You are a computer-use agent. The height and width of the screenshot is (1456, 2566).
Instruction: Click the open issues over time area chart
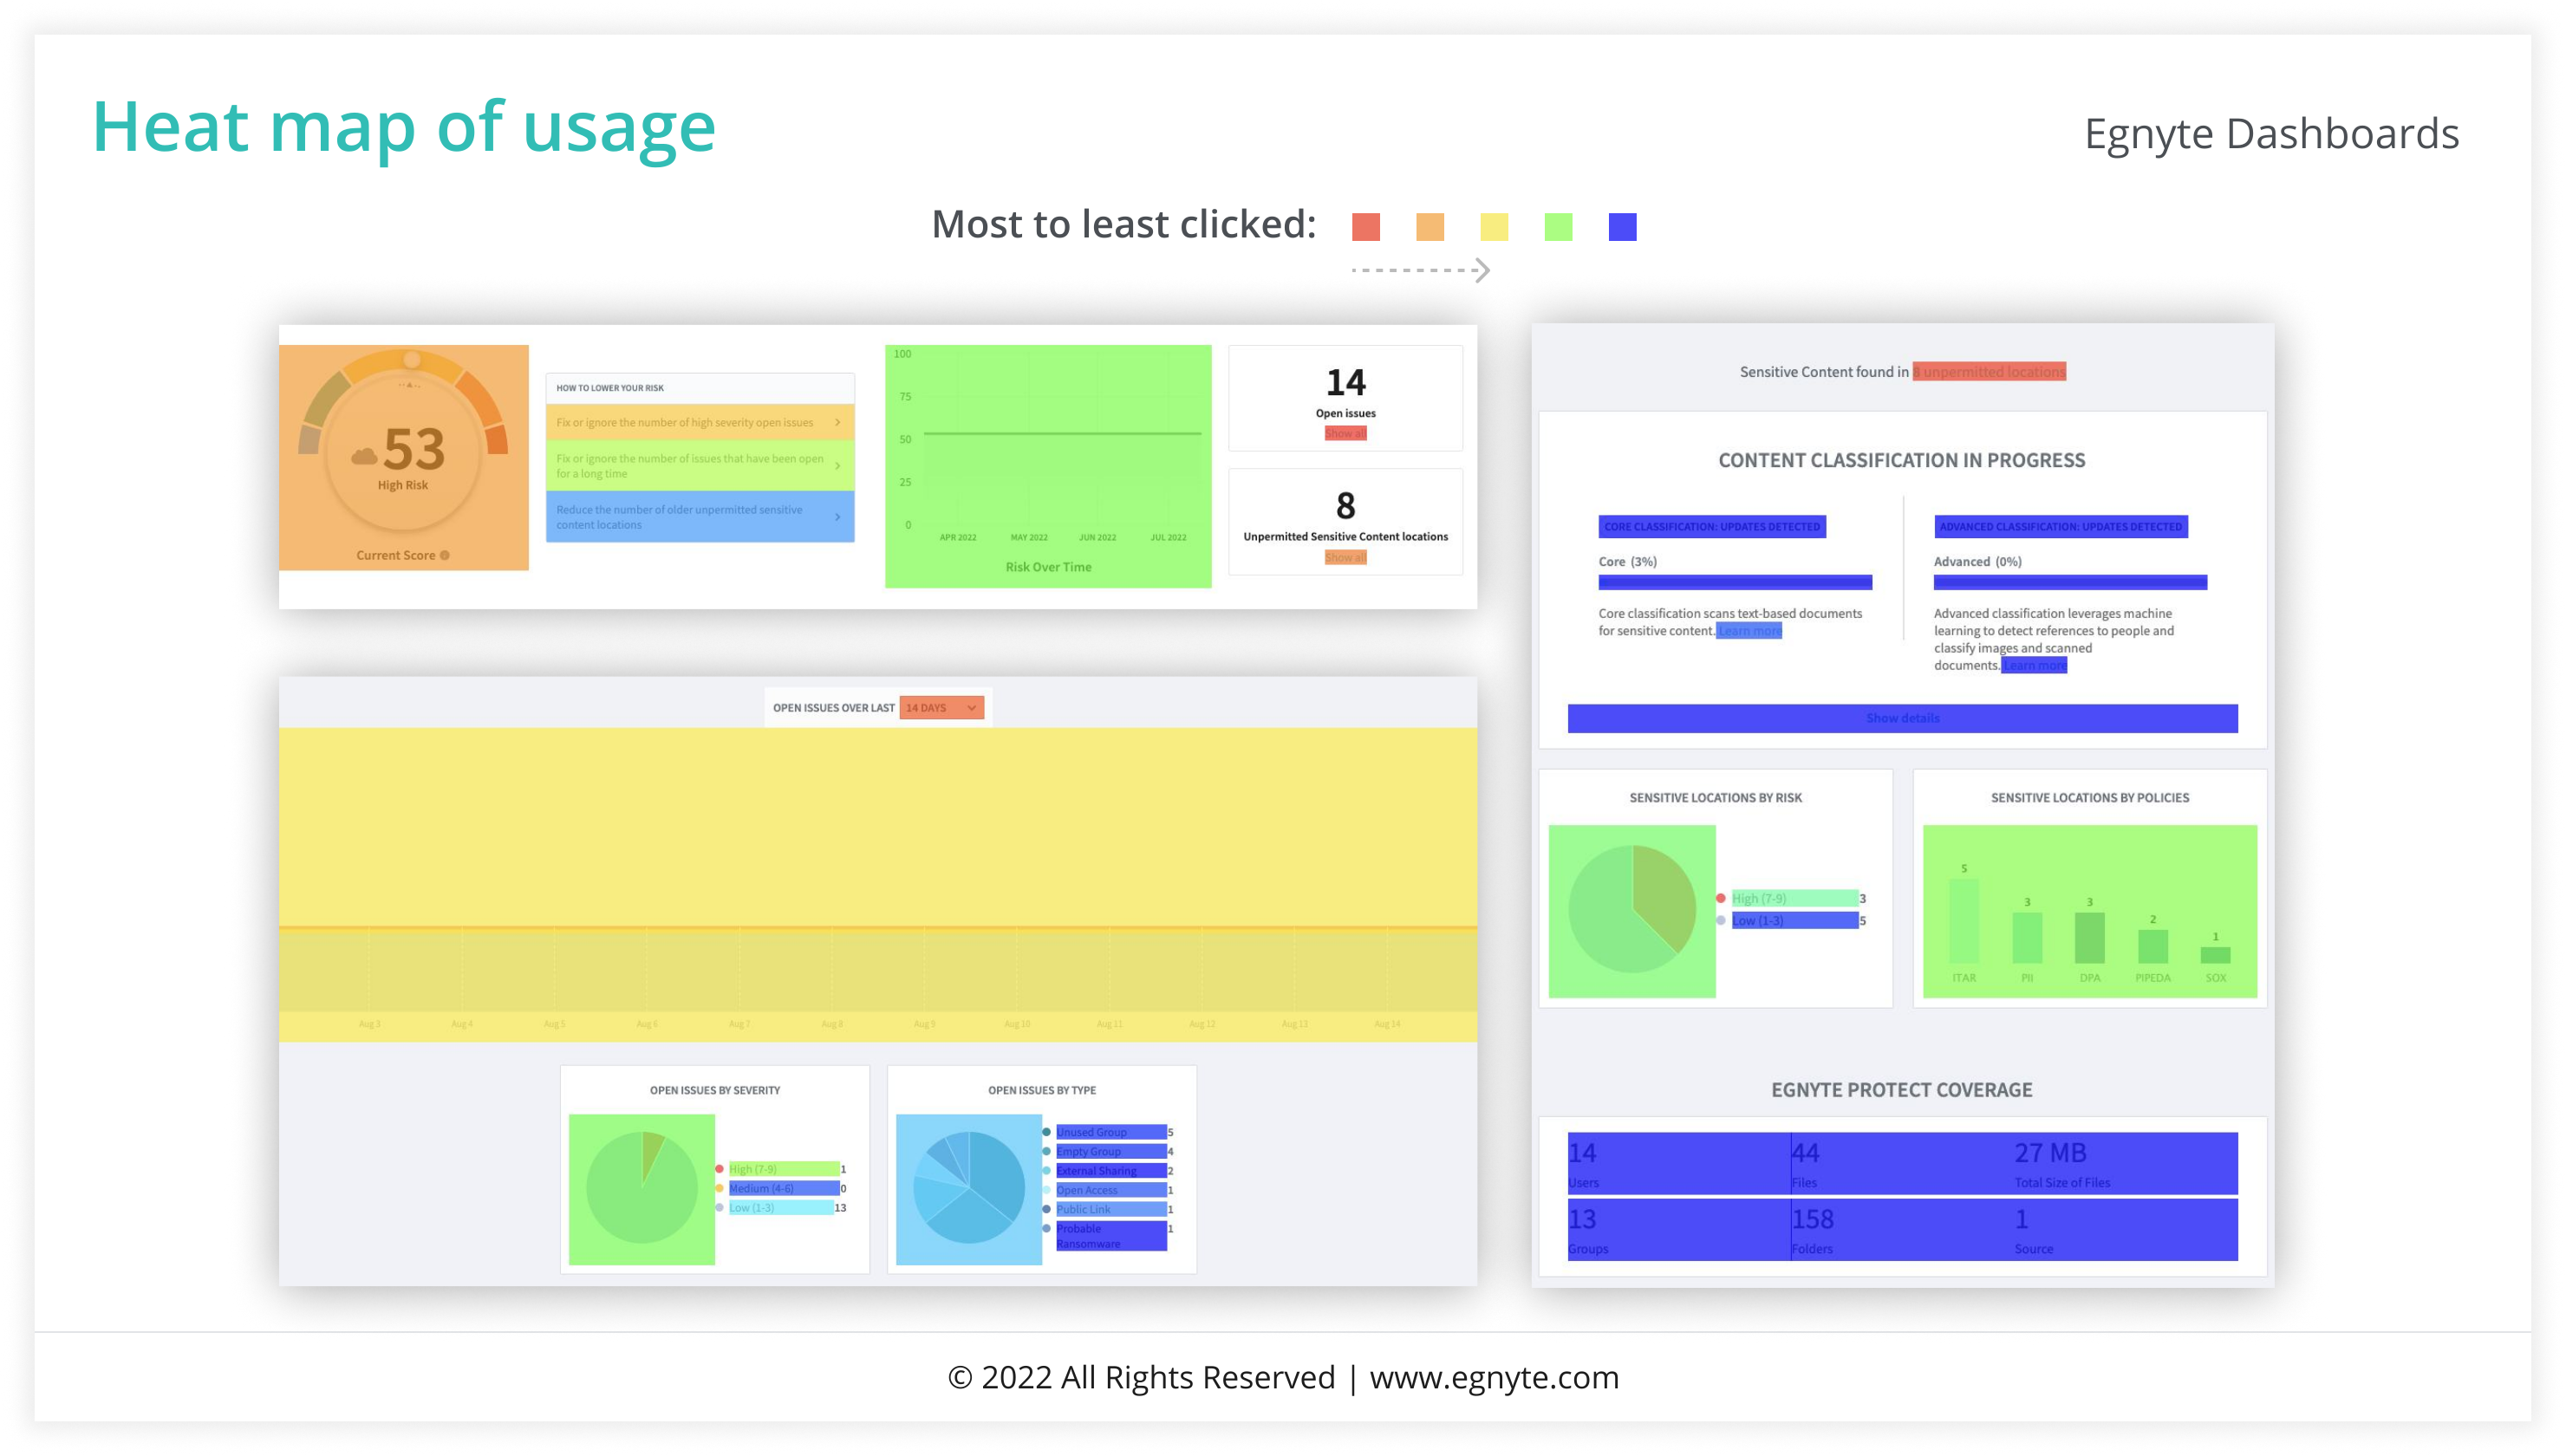[x=878, y=884]
